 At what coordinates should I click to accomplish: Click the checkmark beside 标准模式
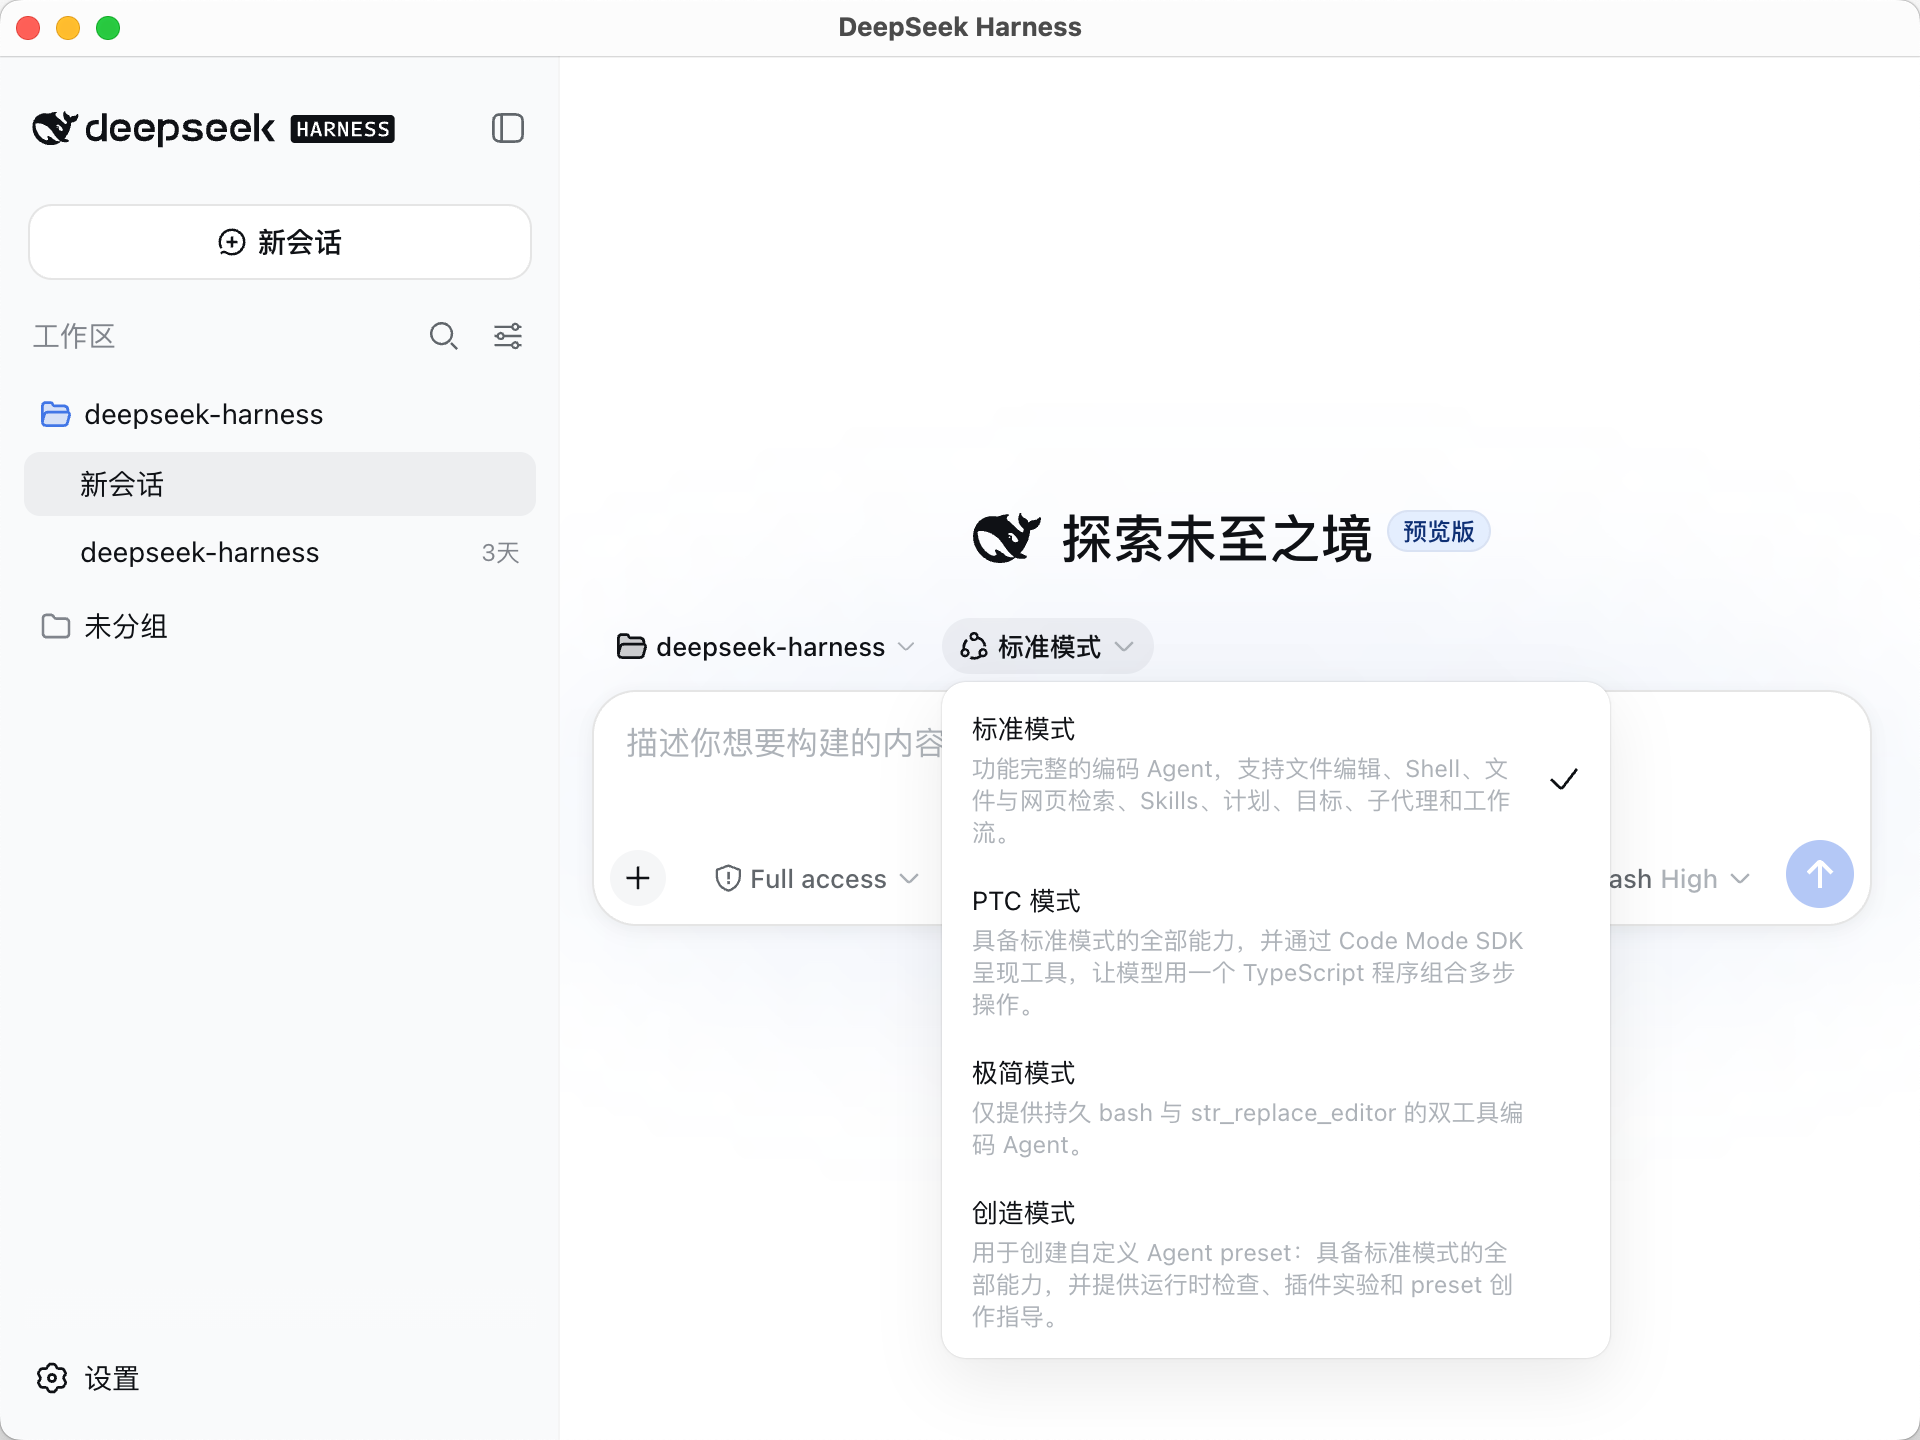point(1564,779)
